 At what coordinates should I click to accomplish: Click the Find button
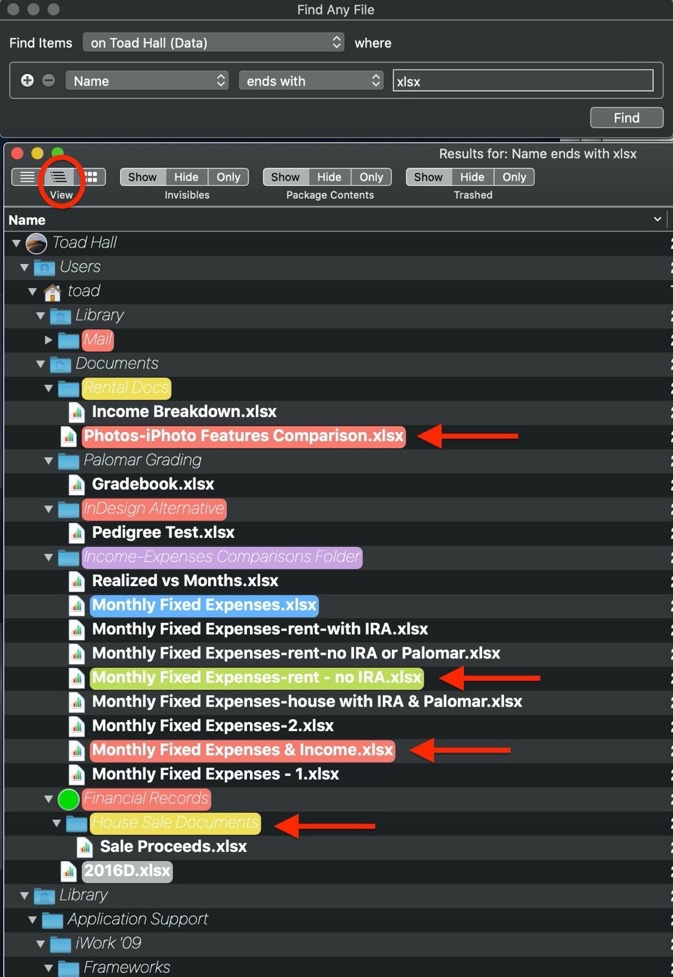pyautogui.click(x=626, y=118)
